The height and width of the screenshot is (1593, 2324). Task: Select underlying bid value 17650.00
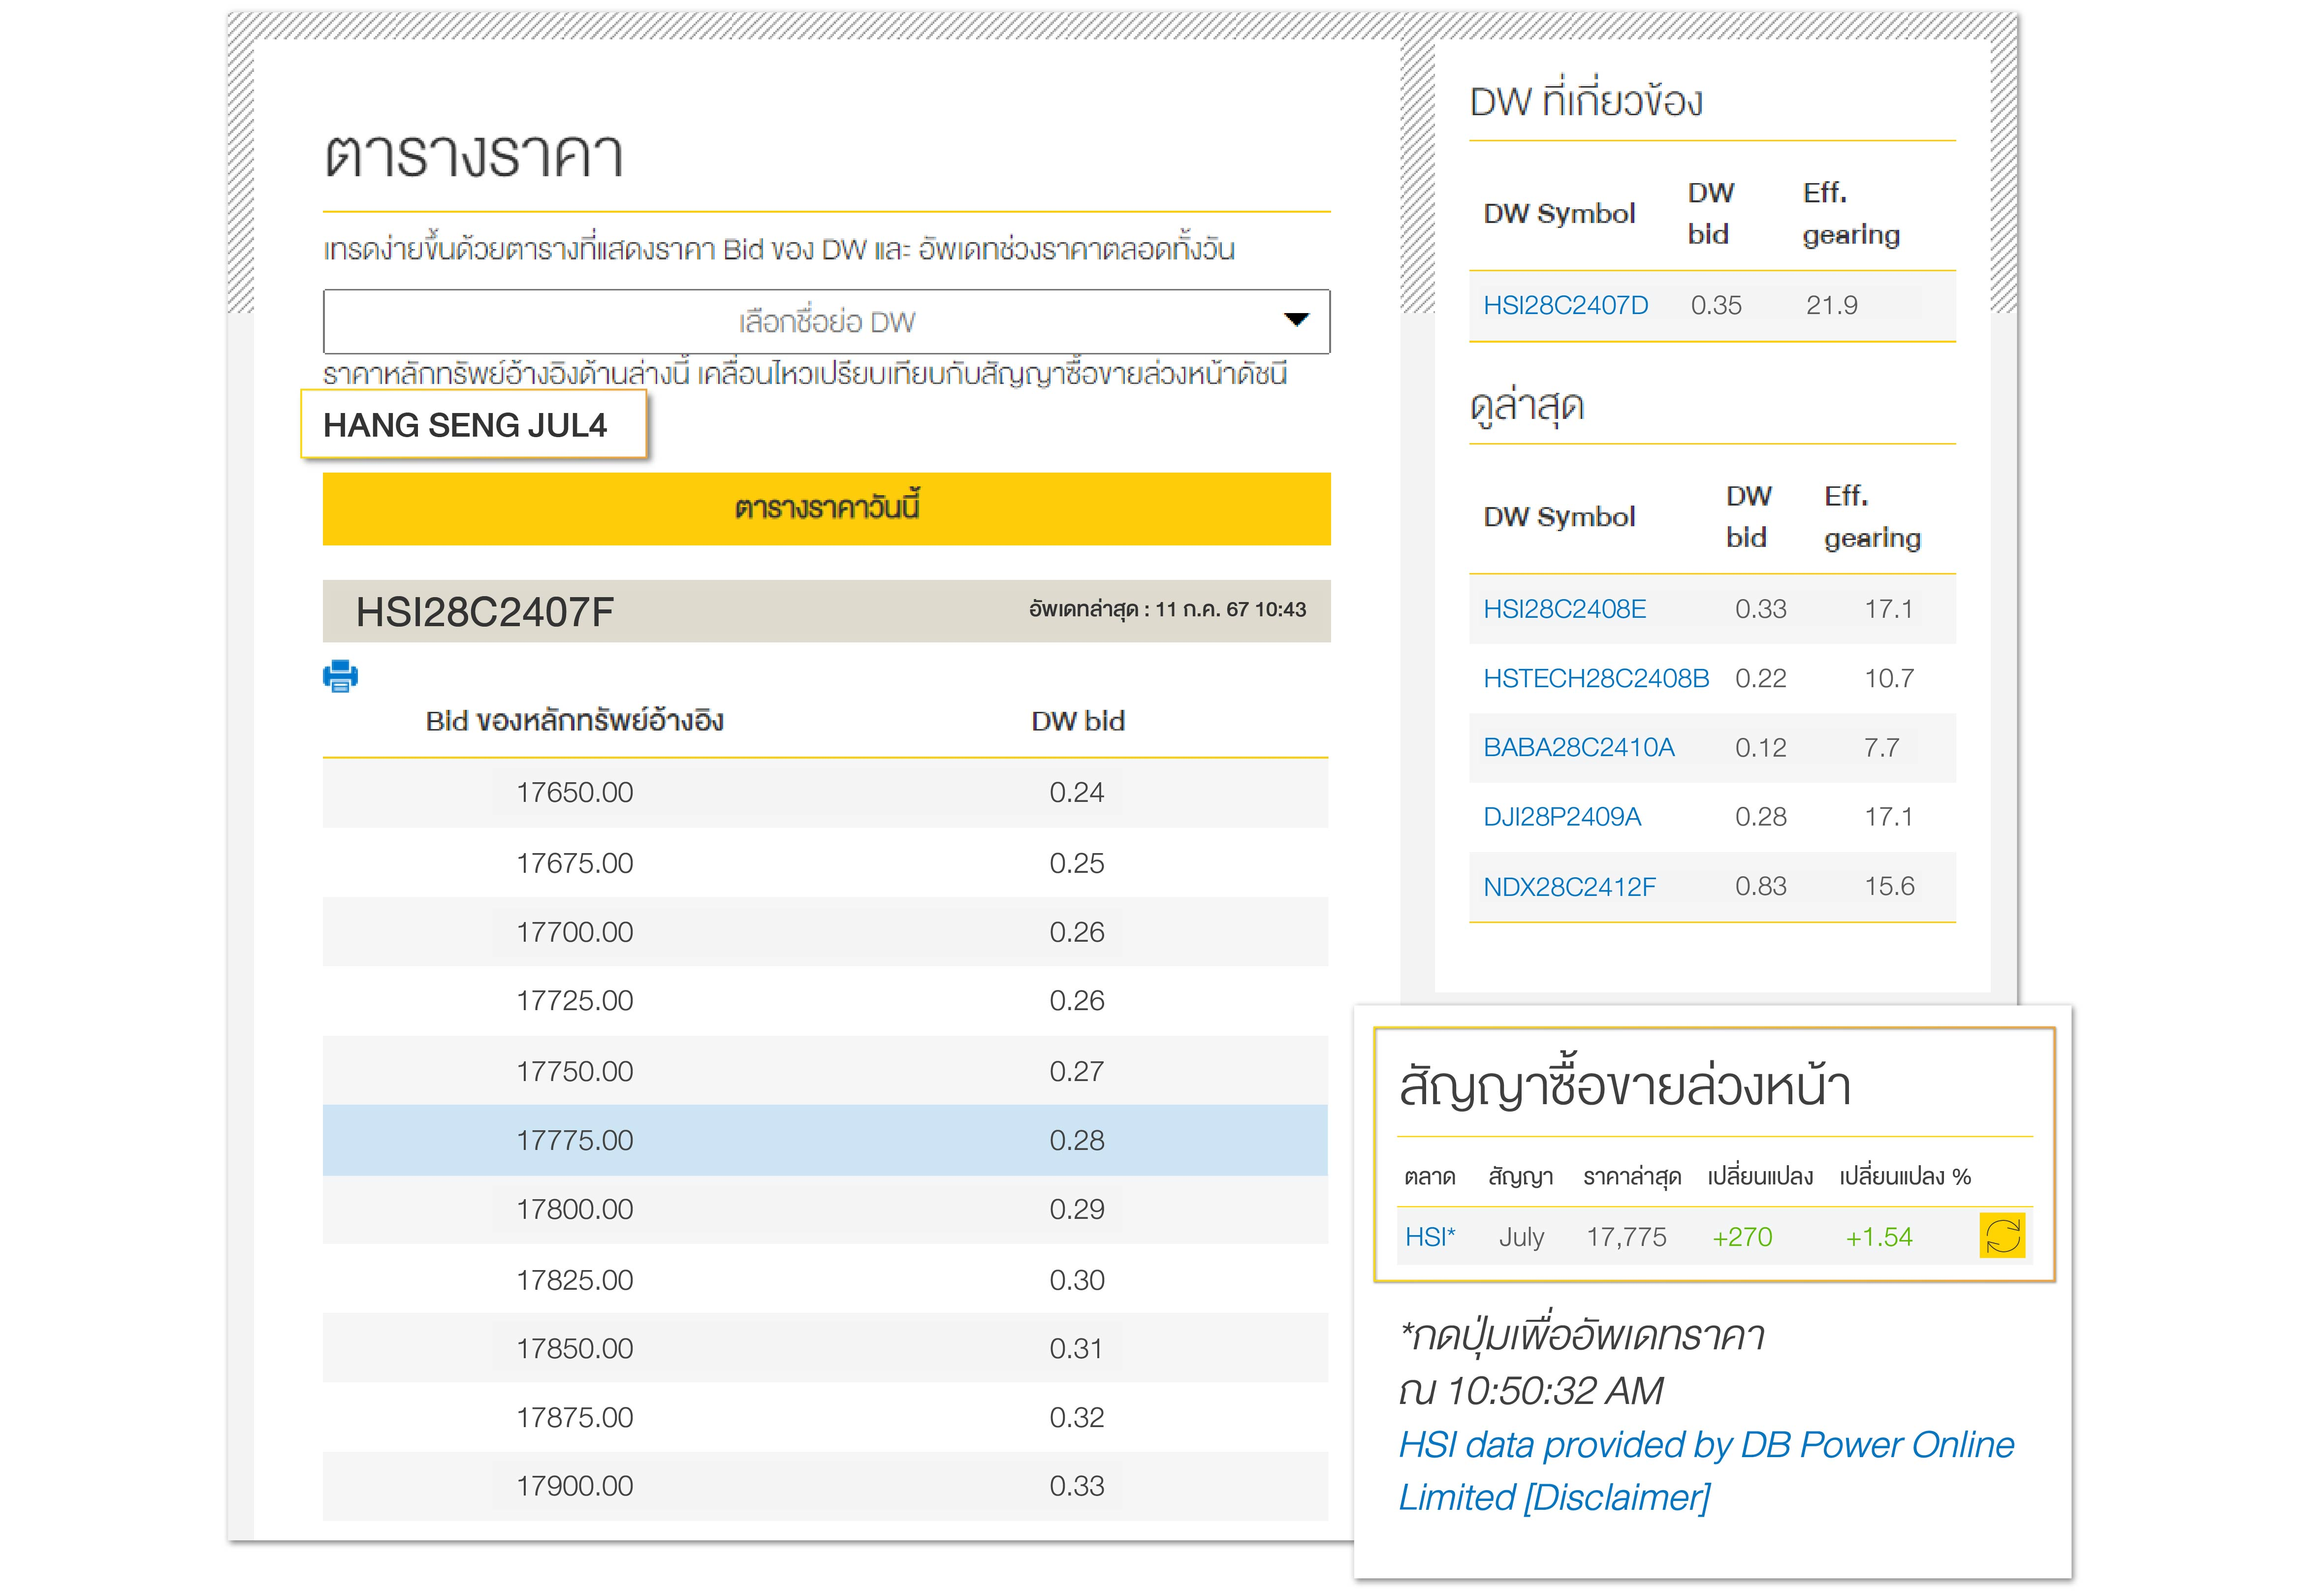pos(574,792)
